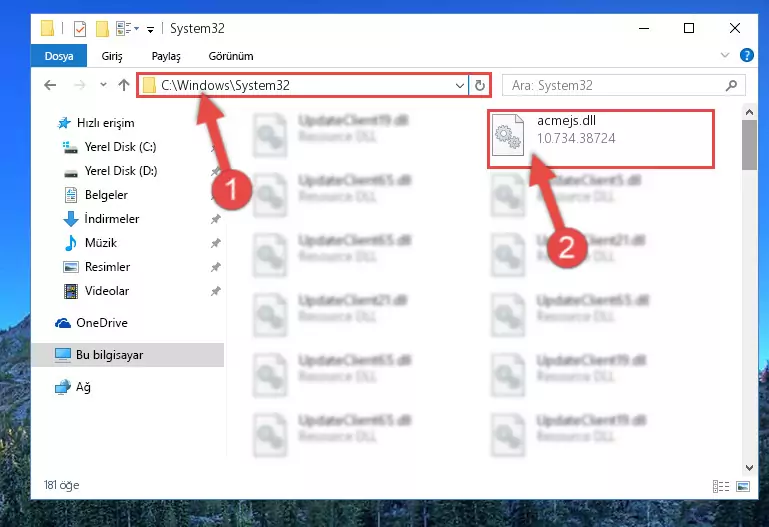The width and height of the screenshot is (769, 527).
Task: Select Hızlı erişim in the navigation pane
Action: (x=105, y=123)
